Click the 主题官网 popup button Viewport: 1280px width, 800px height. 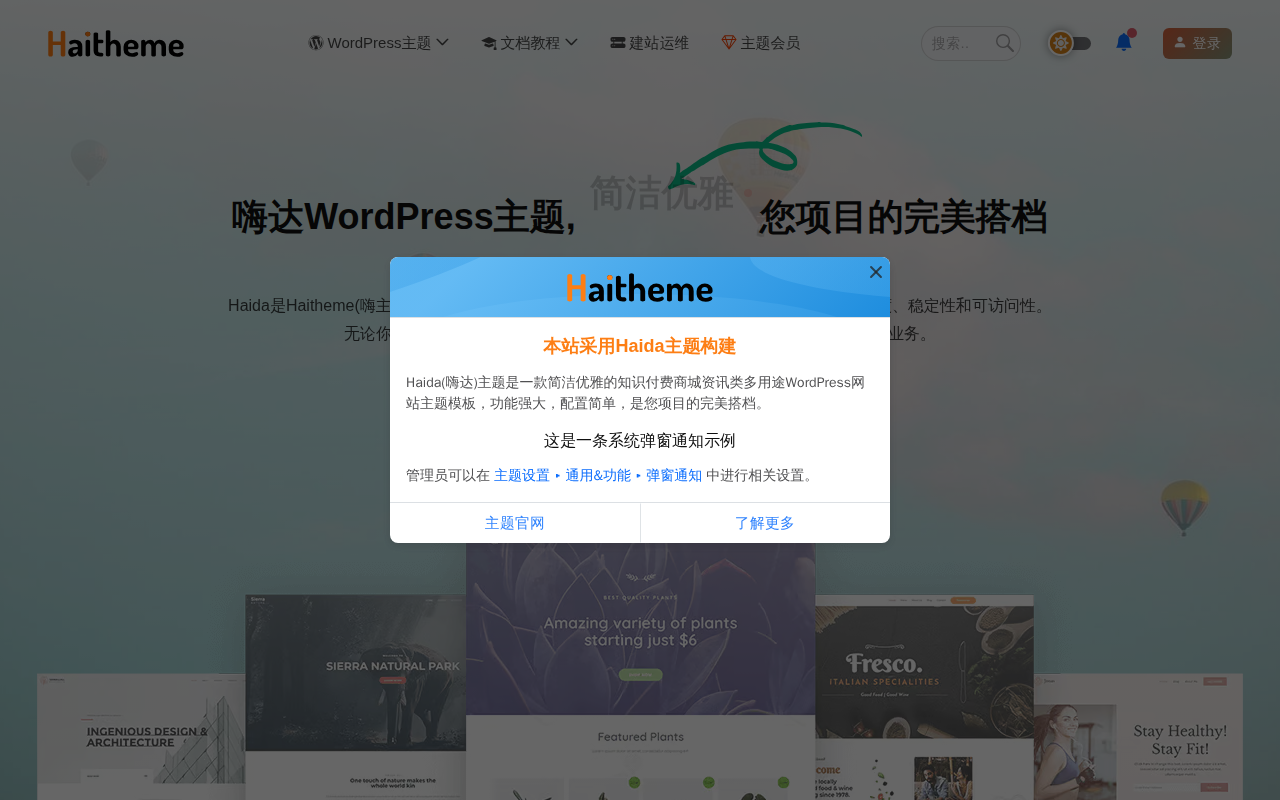pyautogui.click(x=515, y=523)
